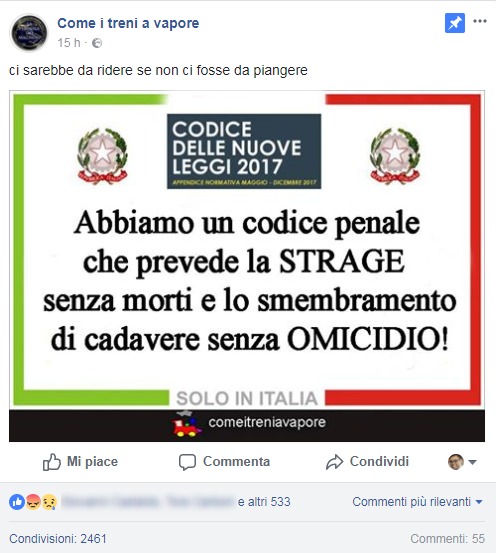Open the three-dot post options menu
This screenshot has height=553, width=496.
point(480,21)
